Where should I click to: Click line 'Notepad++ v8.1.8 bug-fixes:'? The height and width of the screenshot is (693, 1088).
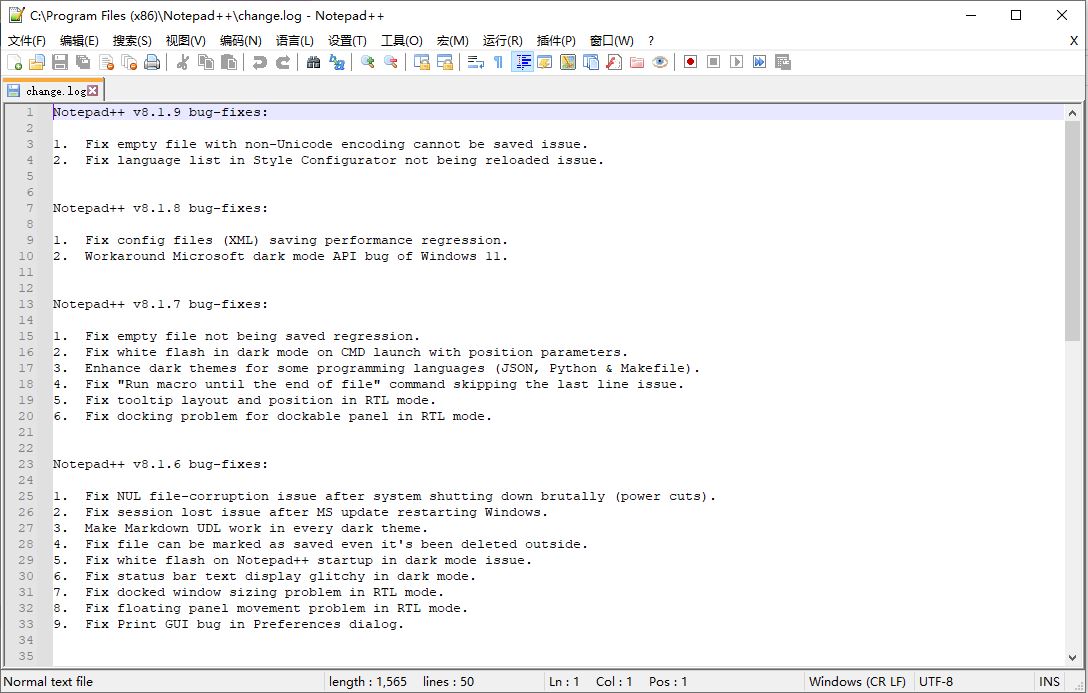point(160,208)
